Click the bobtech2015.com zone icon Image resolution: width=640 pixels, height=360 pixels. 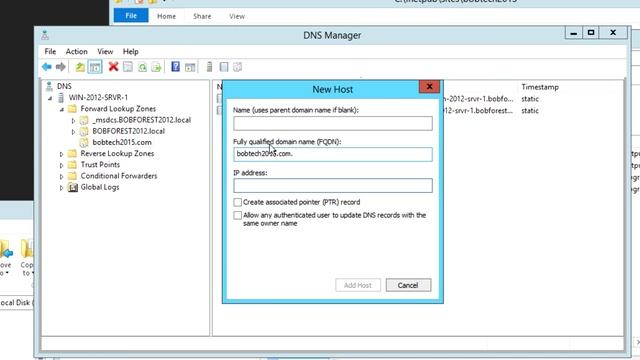[84, 142]
